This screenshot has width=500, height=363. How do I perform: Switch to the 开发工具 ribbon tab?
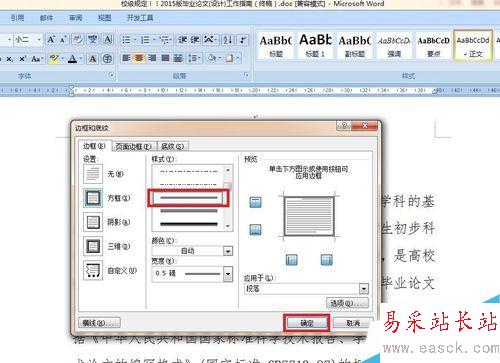tap(140, 17)
